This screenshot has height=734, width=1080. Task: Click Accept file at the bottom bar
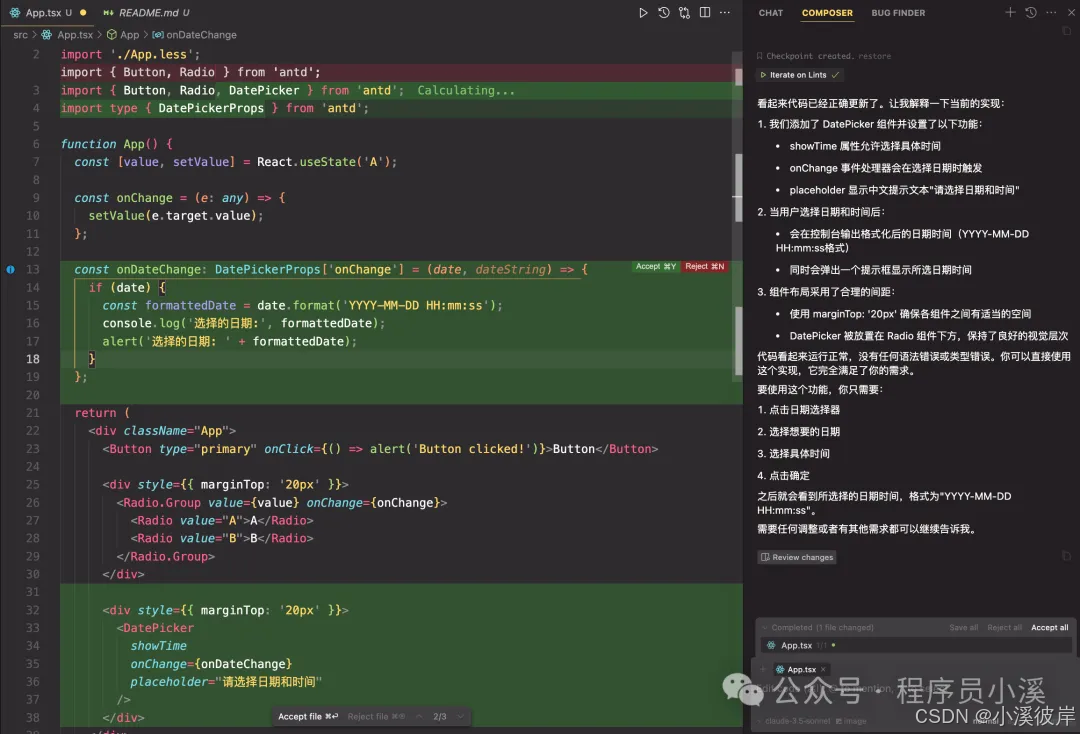click(307, 716)
